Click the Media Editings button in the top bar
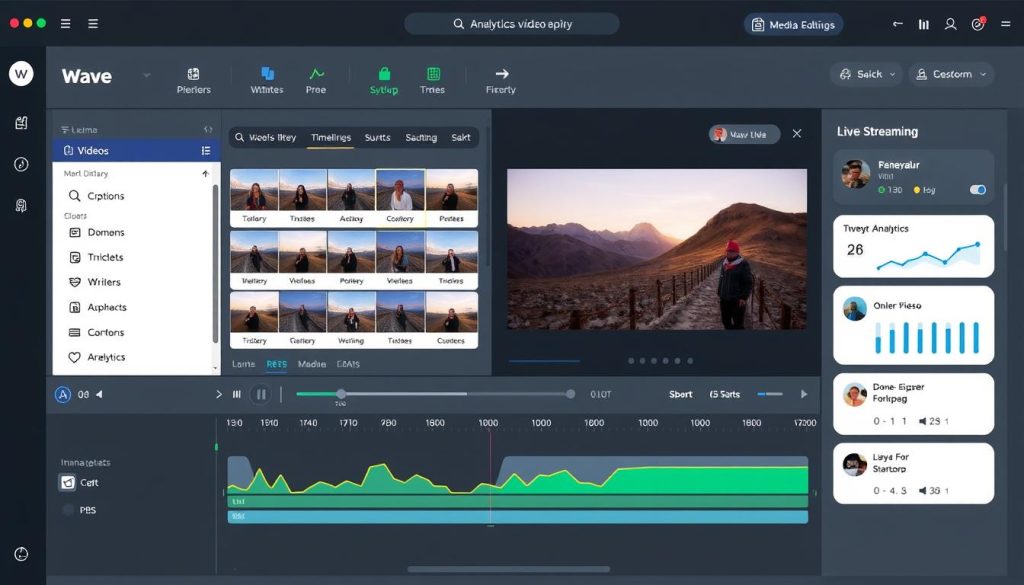Image resolution: width=1024 pixels, height=585 pixels. tap(793, 24)
